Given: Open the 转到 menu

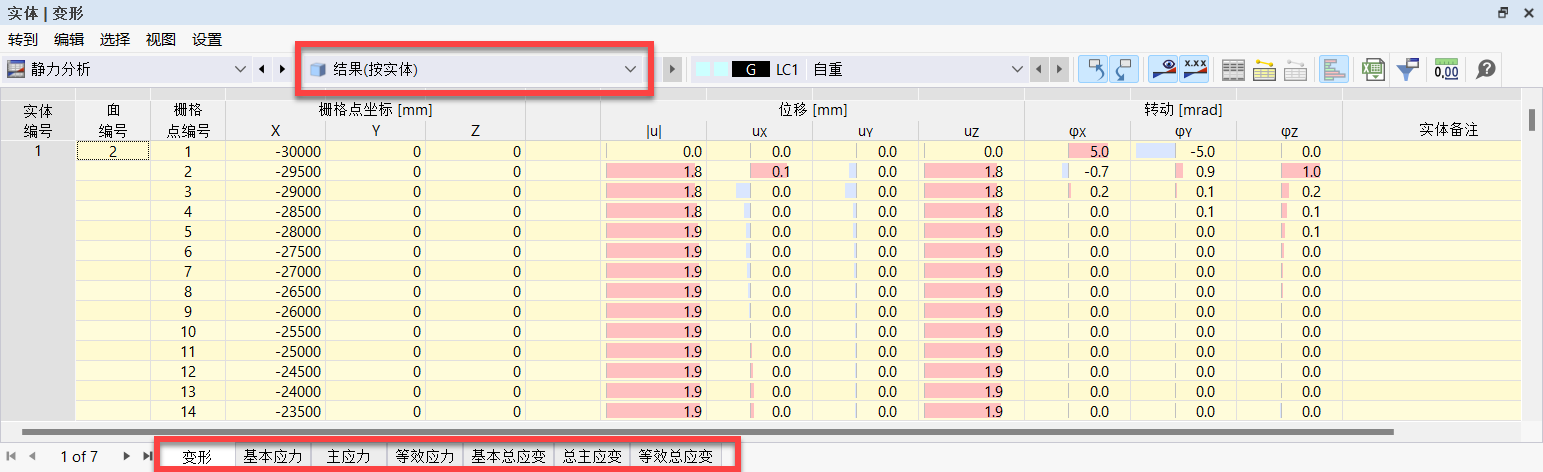Looking at the screenshot, I should pos(23,40).
